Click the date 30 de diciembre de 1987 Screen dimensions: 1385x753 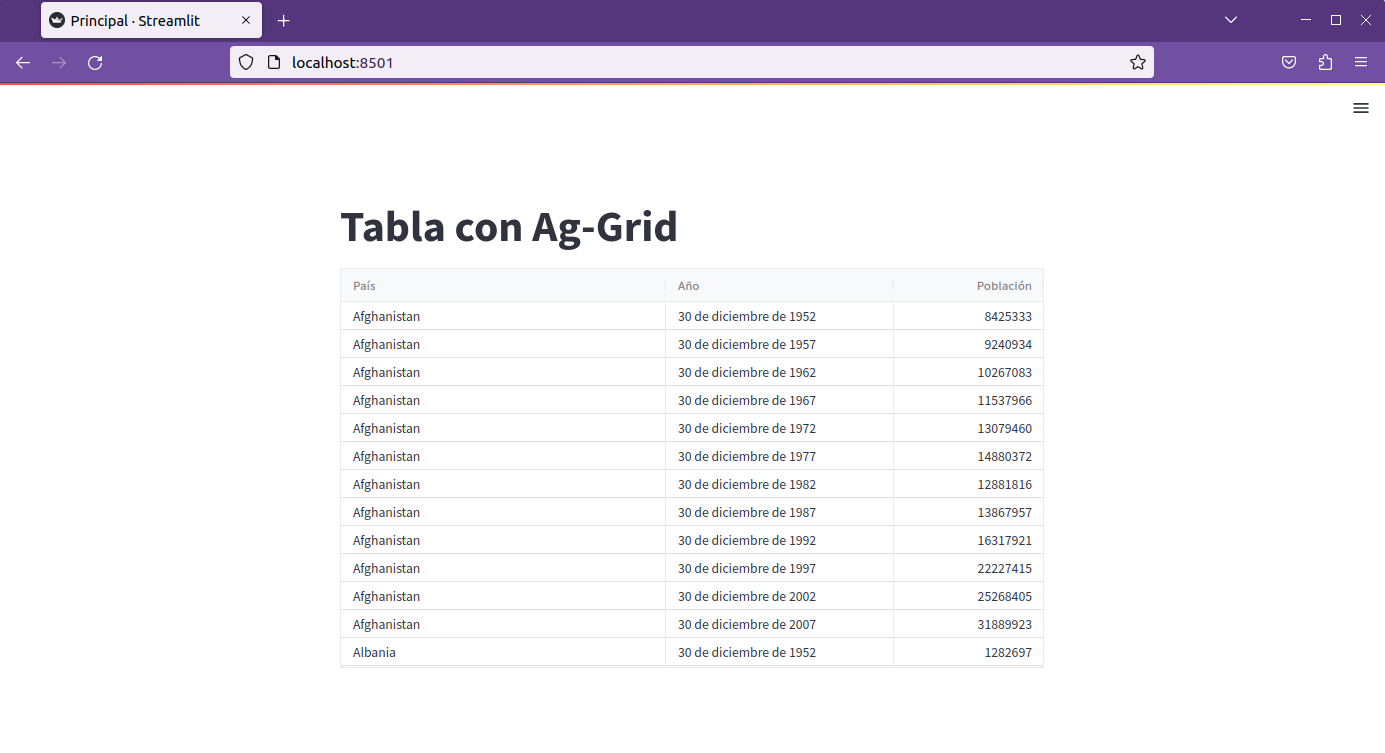[747, 512]
